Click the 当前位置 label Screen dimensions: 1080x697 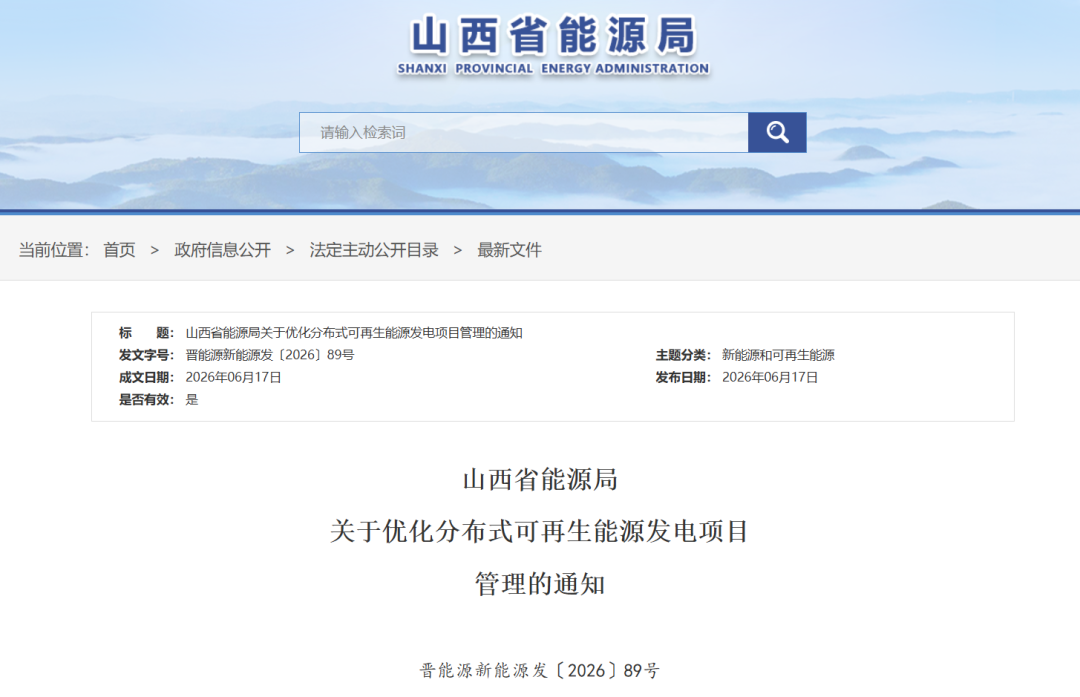tap(54, 250)
